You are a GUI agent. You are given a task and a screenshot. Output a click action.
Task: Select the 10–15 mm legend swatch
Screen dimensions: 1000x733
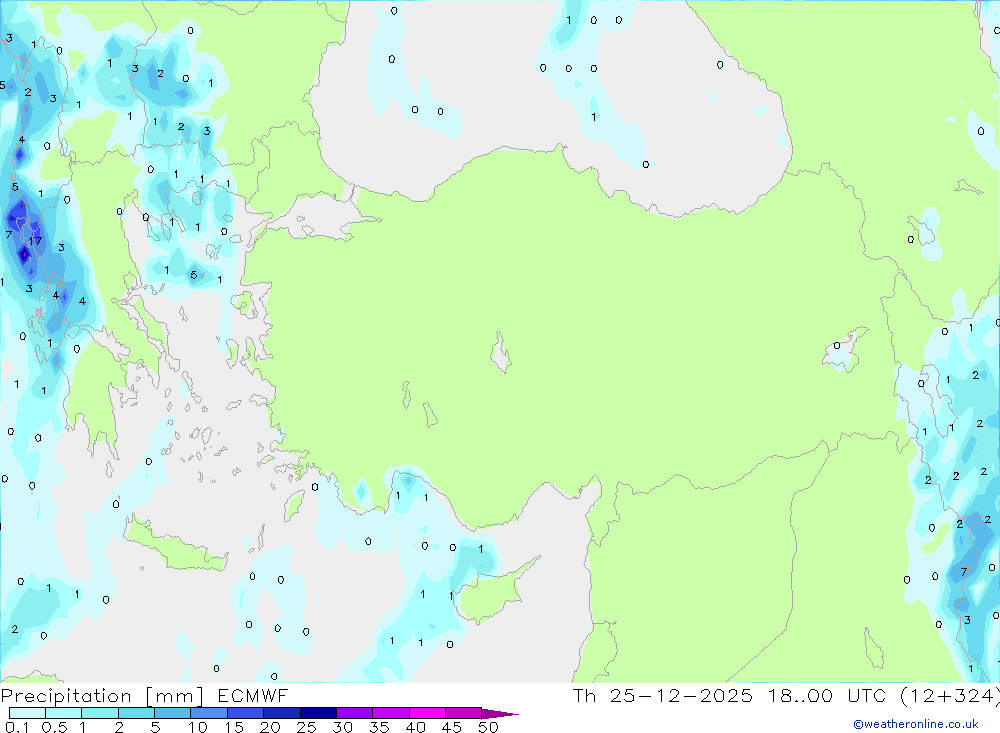(209, 713)
